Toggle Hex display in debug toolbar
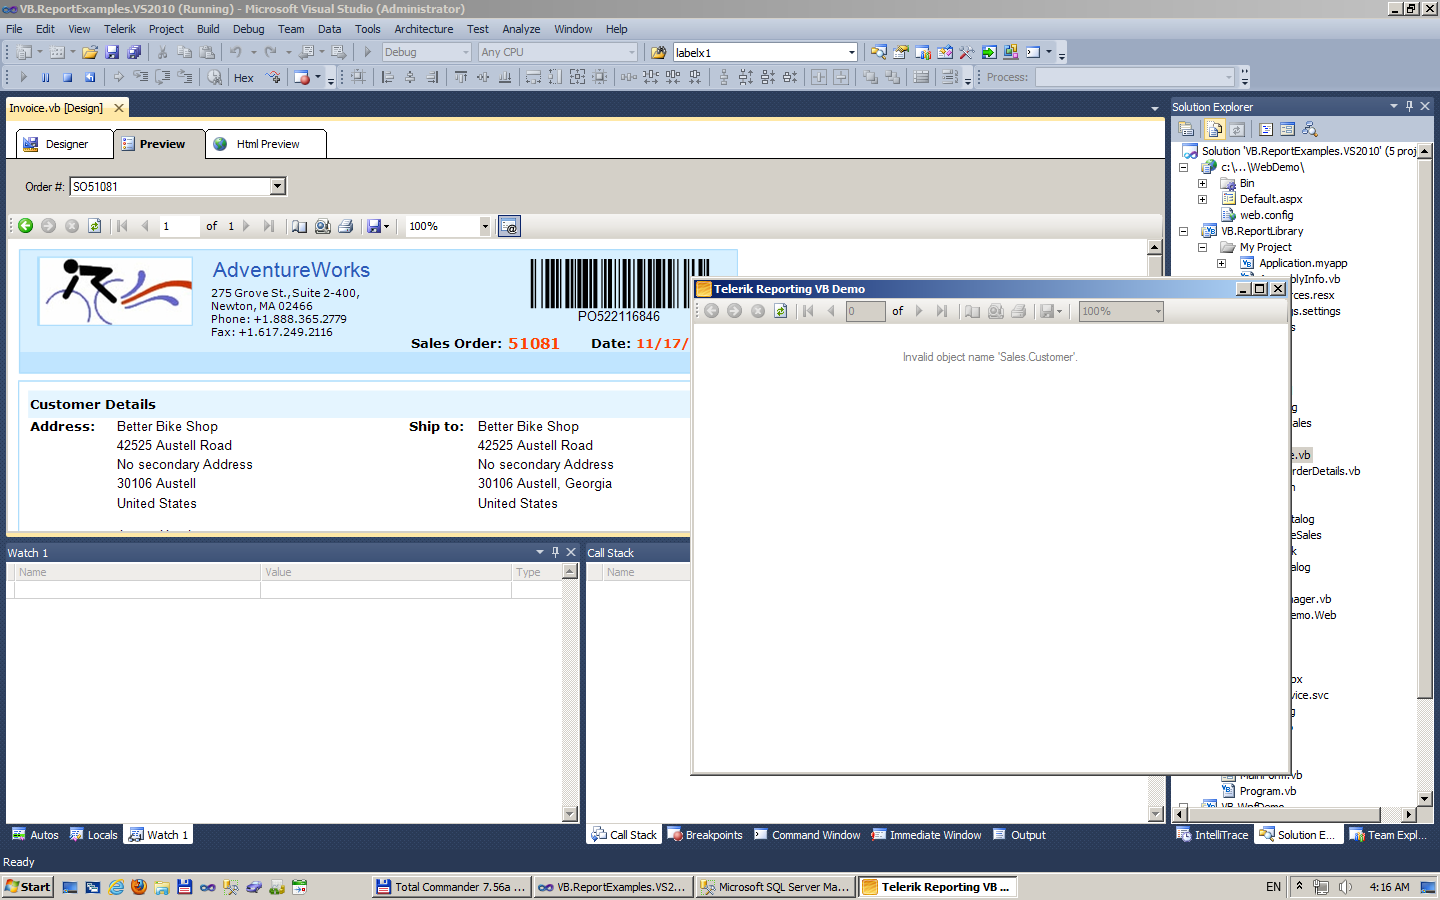The image size is (1440, 900). 244,77
